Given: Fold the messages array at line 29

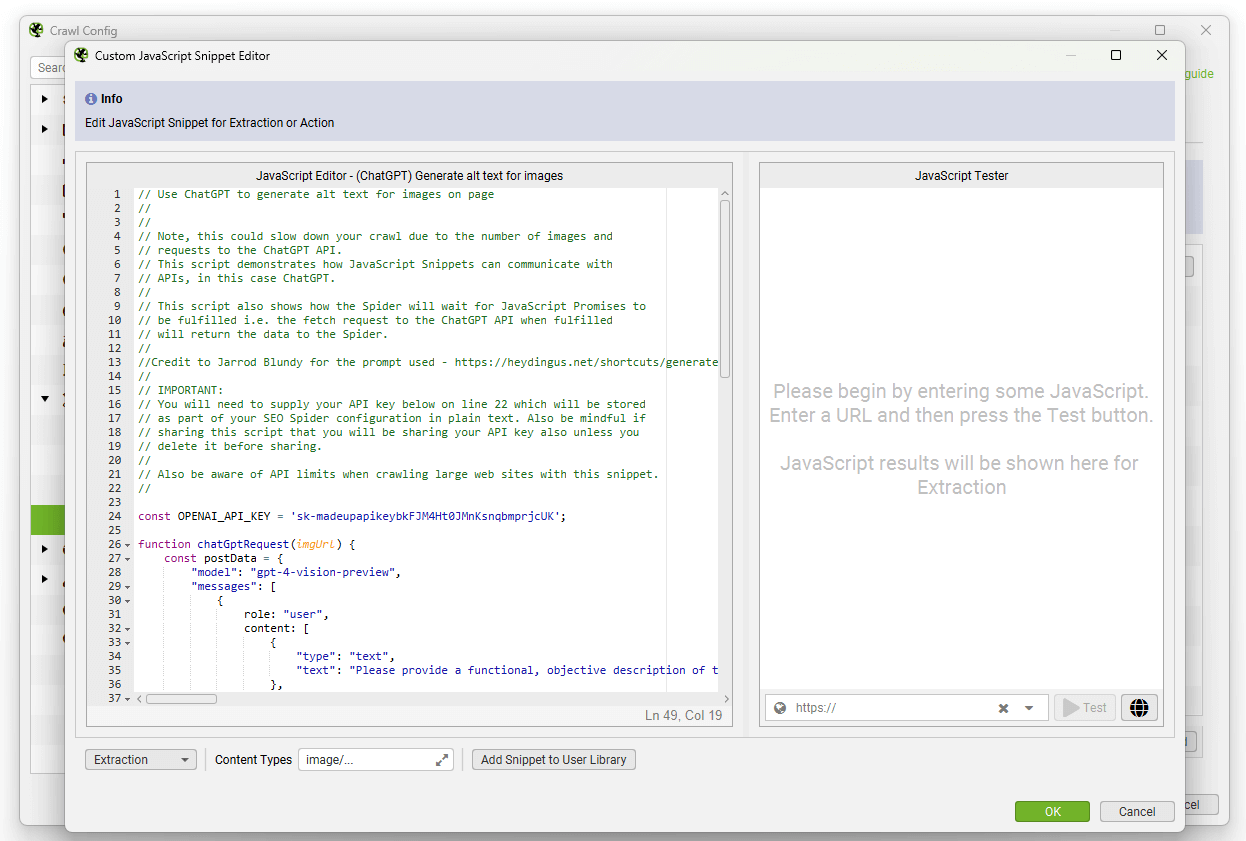Looking at the screenshot, I should click(x=127, y=587).
